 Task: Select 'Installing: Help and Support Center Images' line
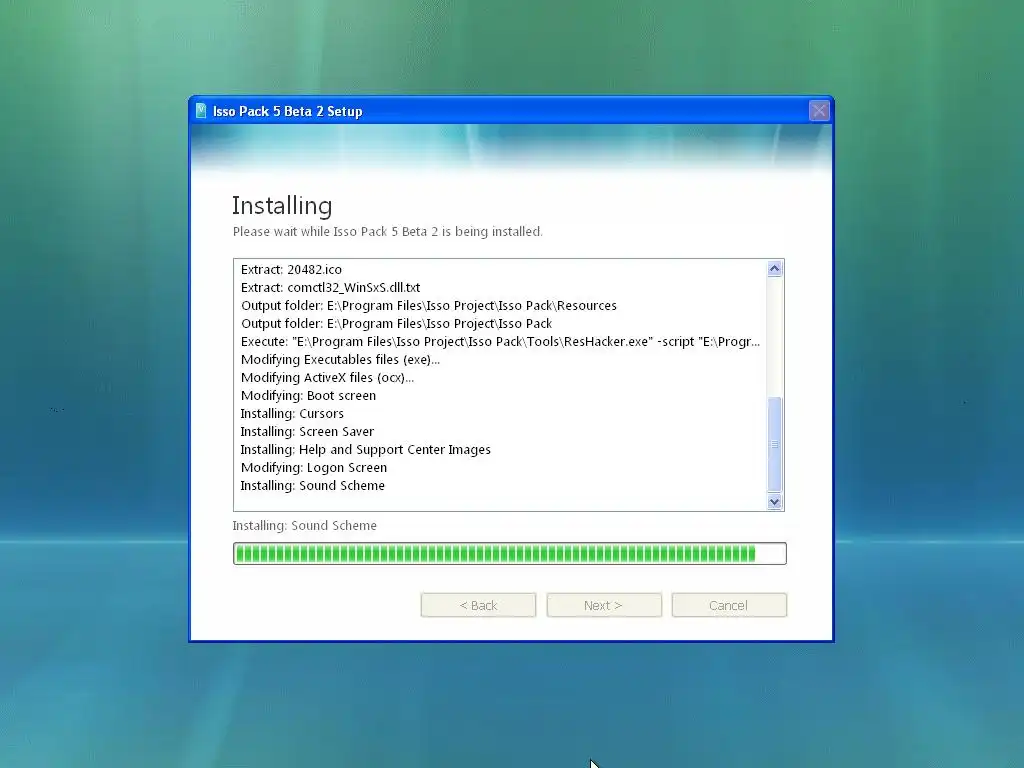[366, 449]
